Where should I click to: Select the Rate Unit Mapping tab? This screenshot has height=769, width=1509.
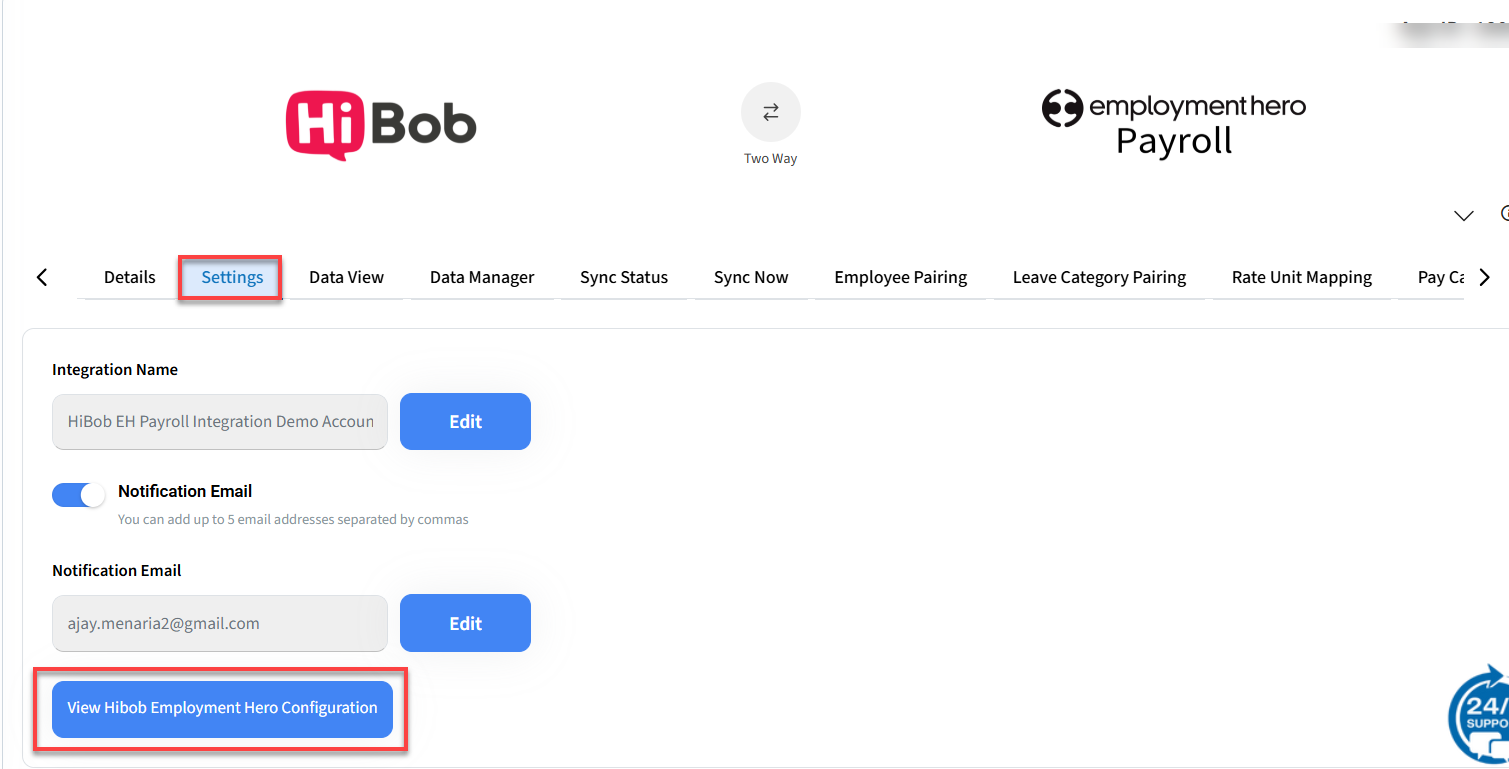pyautogui.click(x=1301, y=277)
